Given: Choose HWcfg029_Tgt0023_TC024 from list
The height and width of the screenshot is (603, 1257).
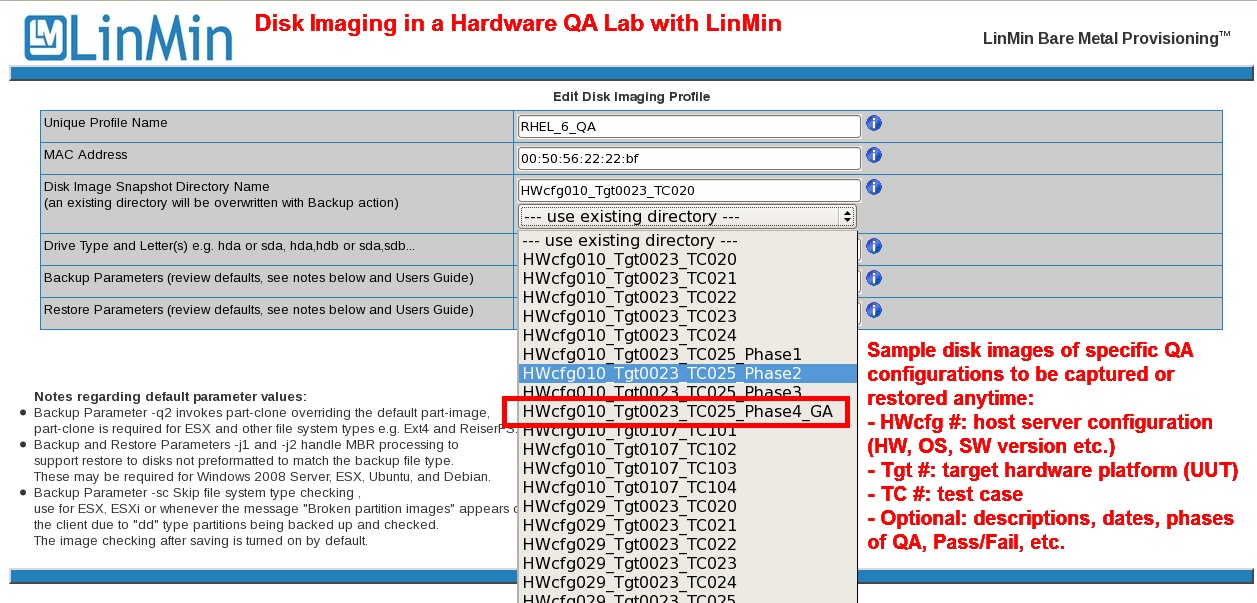Looking at the screenshot, I should click(687, 583).
